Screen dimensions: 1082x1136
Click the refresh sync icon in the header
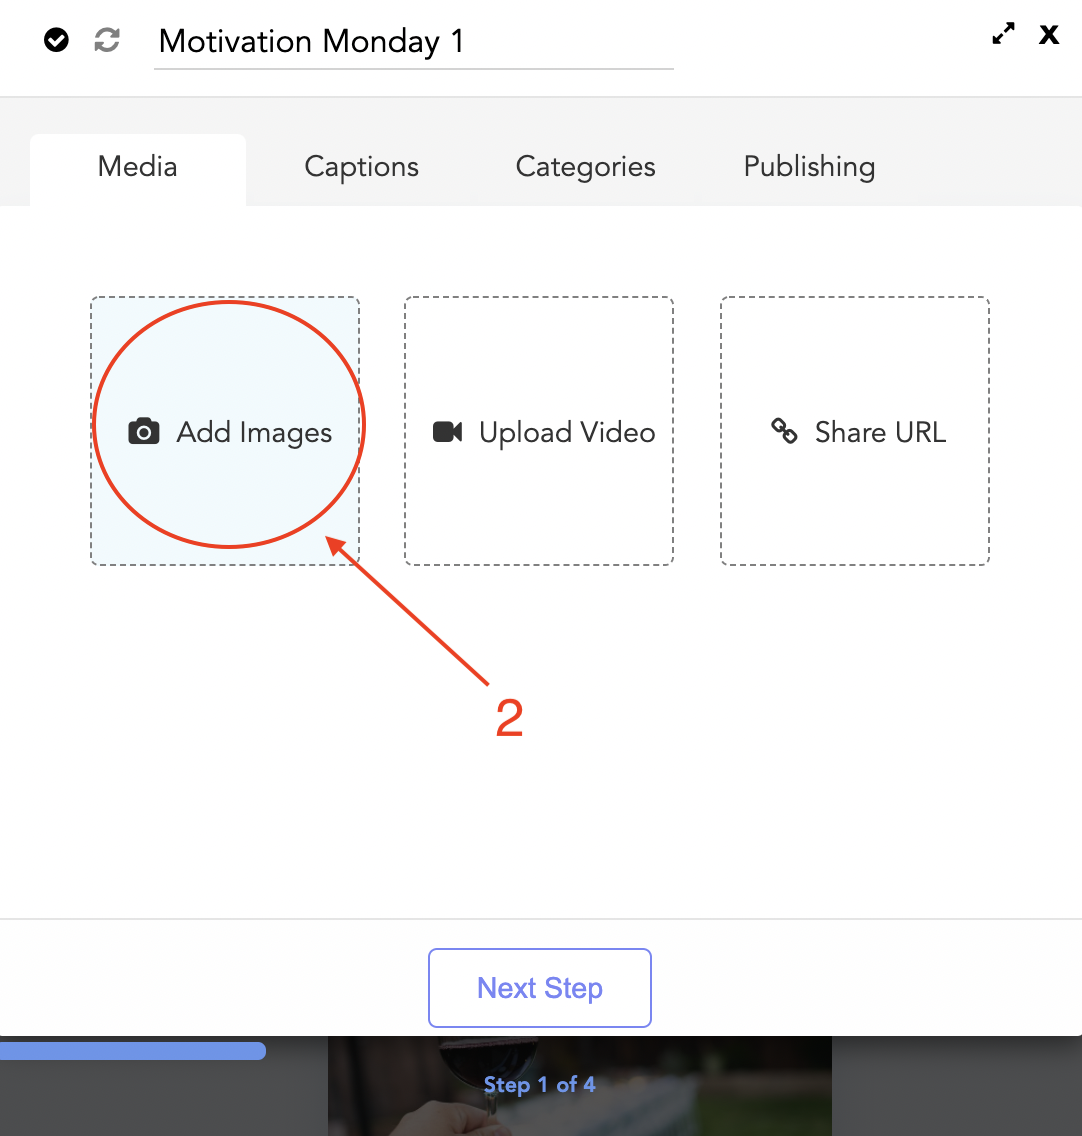pos(106,40)
